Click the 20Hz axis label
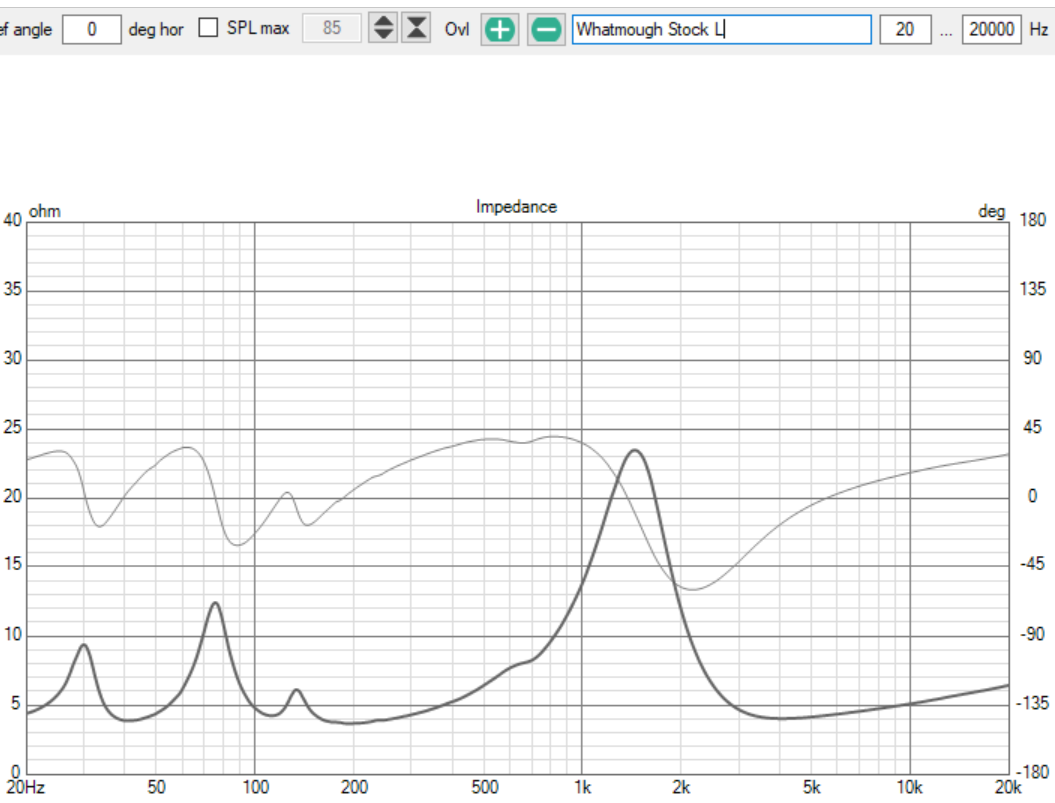 coord(26,787)
